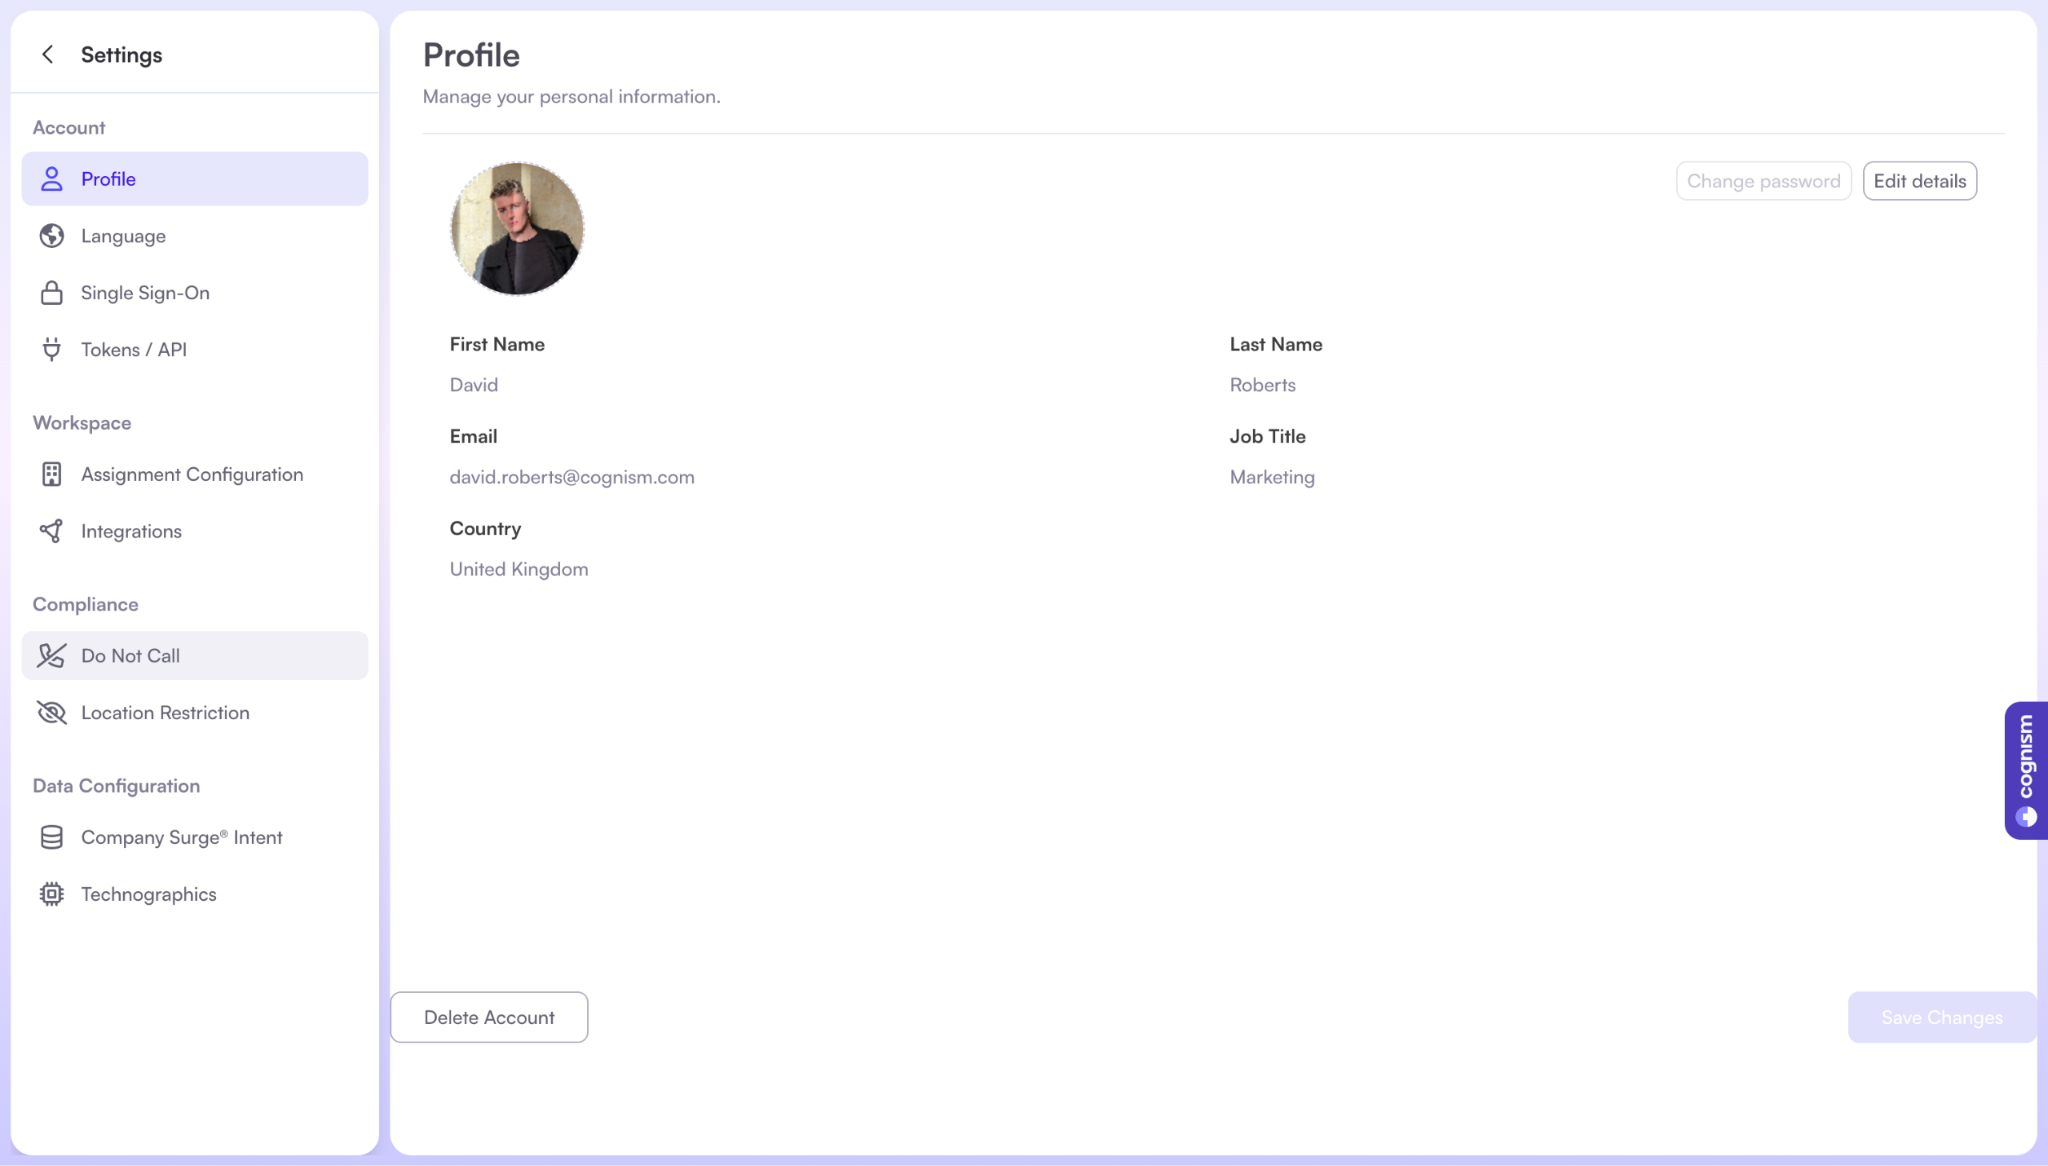Image resolution: width=2048 pixels, height=1166 pixels.
Task: Click the Integrations share icon
Action: tap(51, 531)
